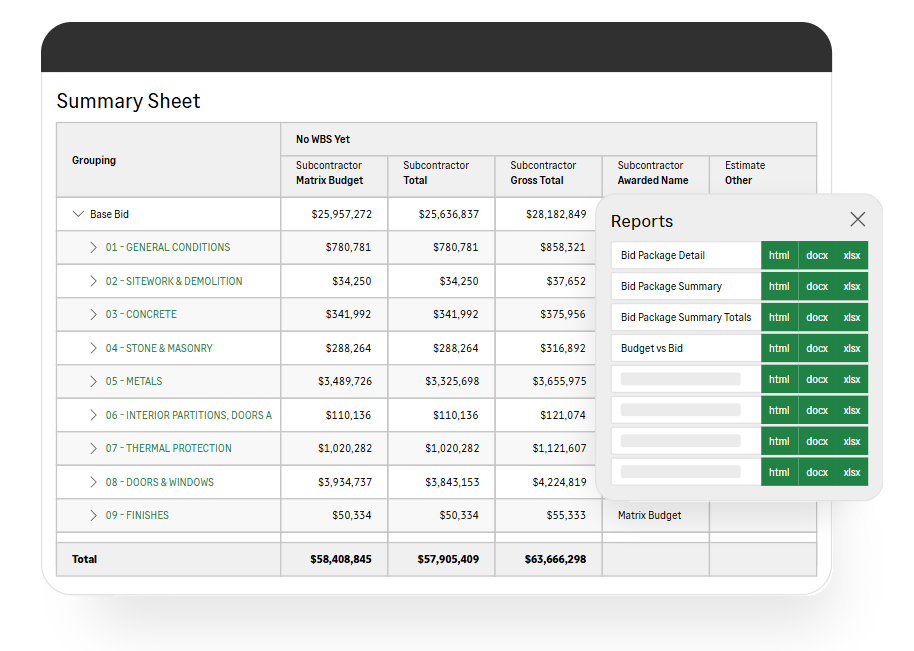Viewport: 914px width, 651px height.
Task: Close the Reports panel
Action: point(857,219)
